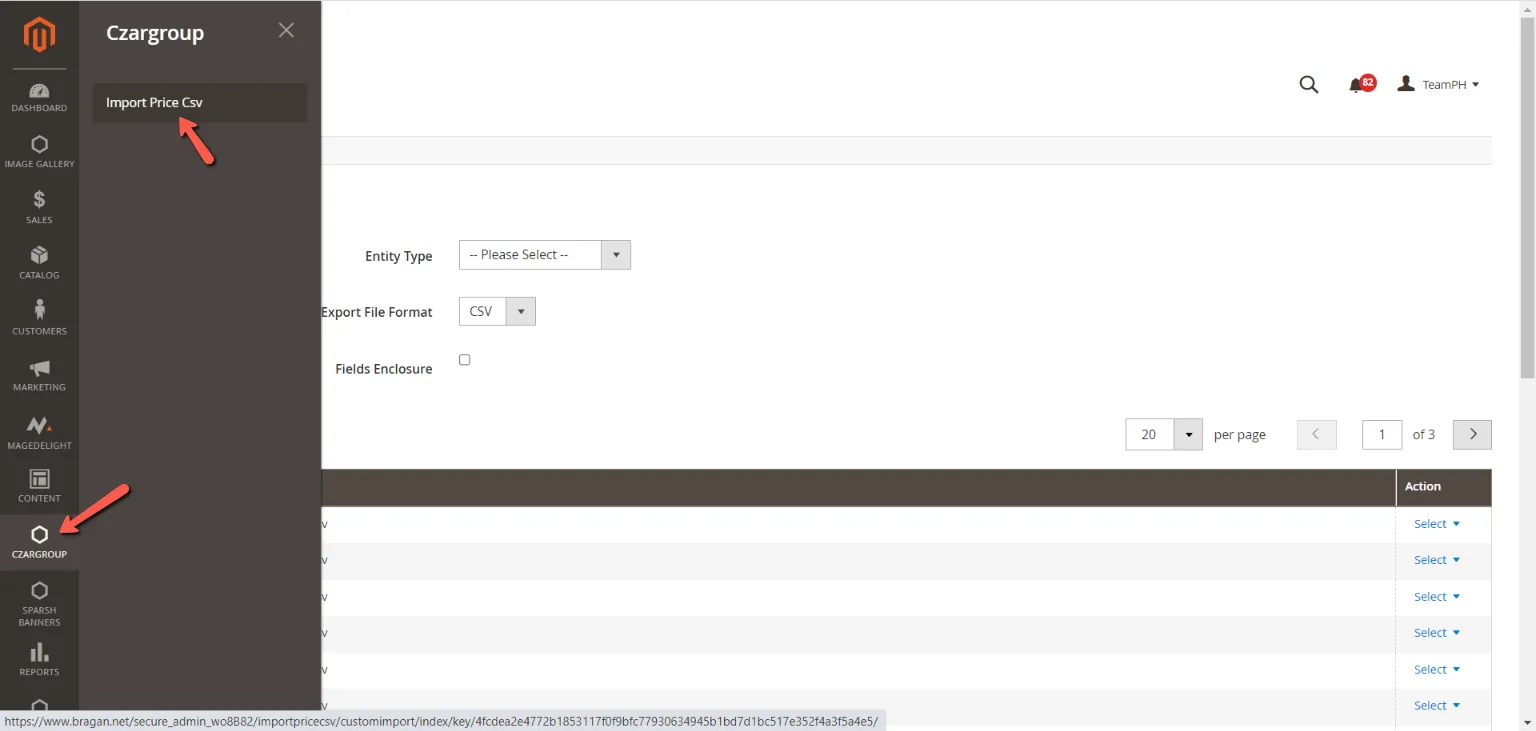Open the first row Select action dropdown
Viewport: 1536px width, 731px height.
[x=1437, y=524]
